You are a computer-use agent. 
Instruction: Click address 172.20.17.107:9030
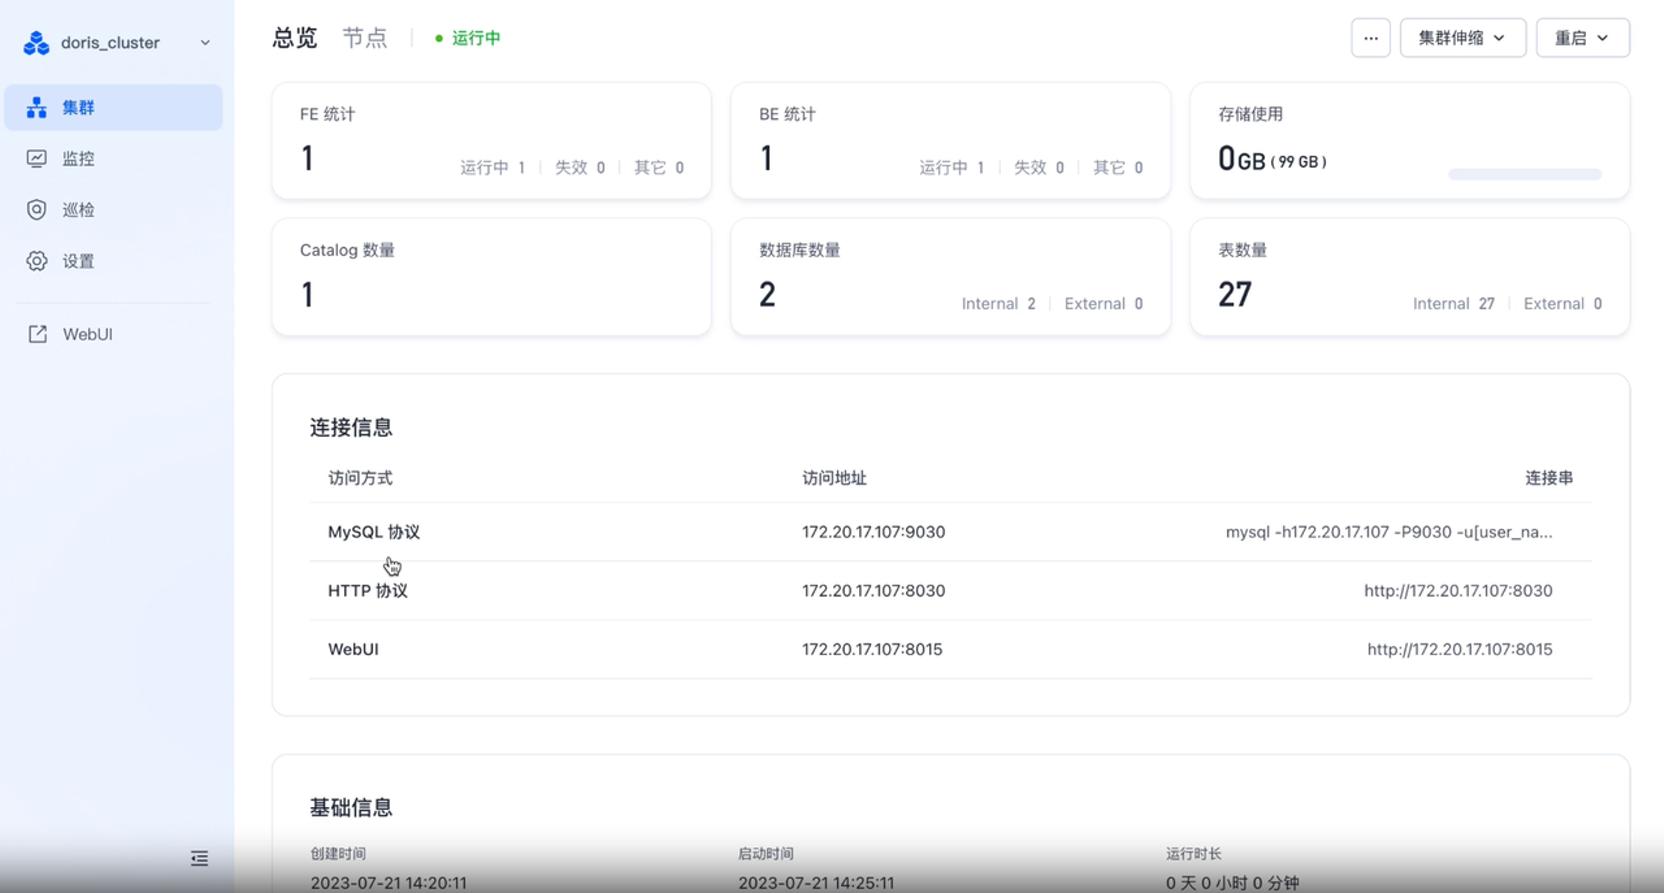point(873,532)
